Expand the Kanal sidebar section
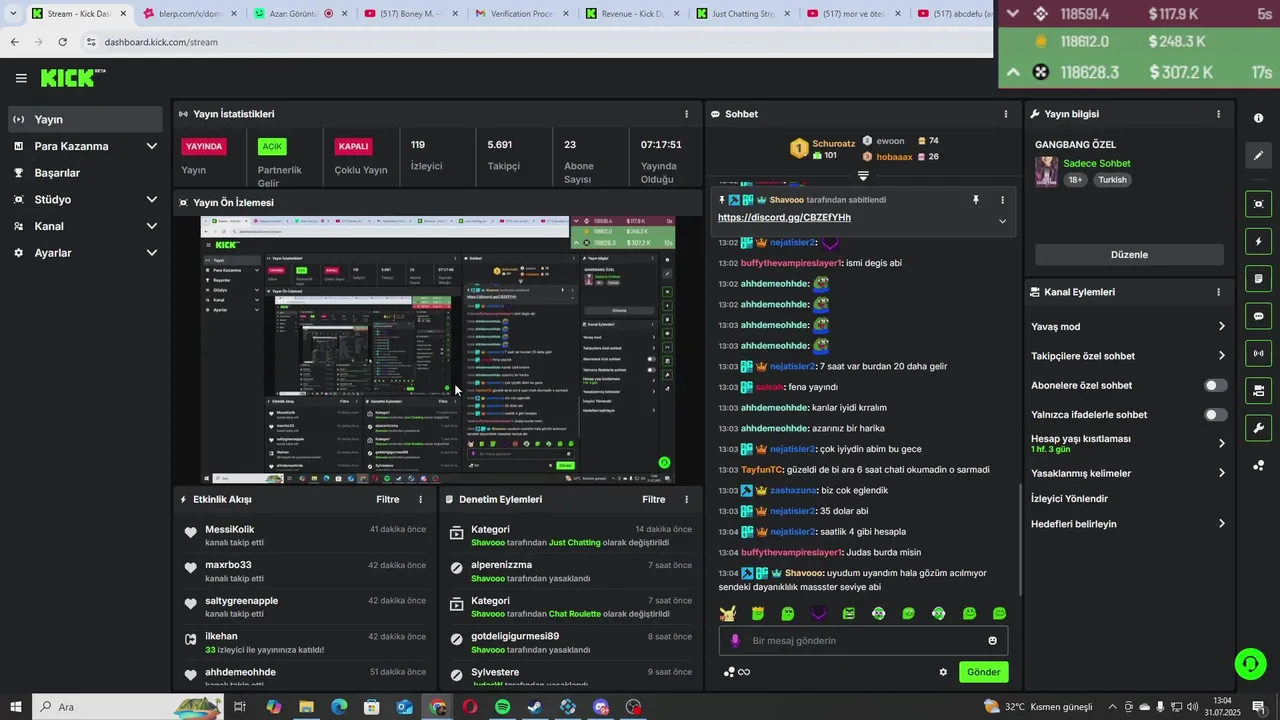The height and width of the screenshot is (720, 1280). coord(152,226)
